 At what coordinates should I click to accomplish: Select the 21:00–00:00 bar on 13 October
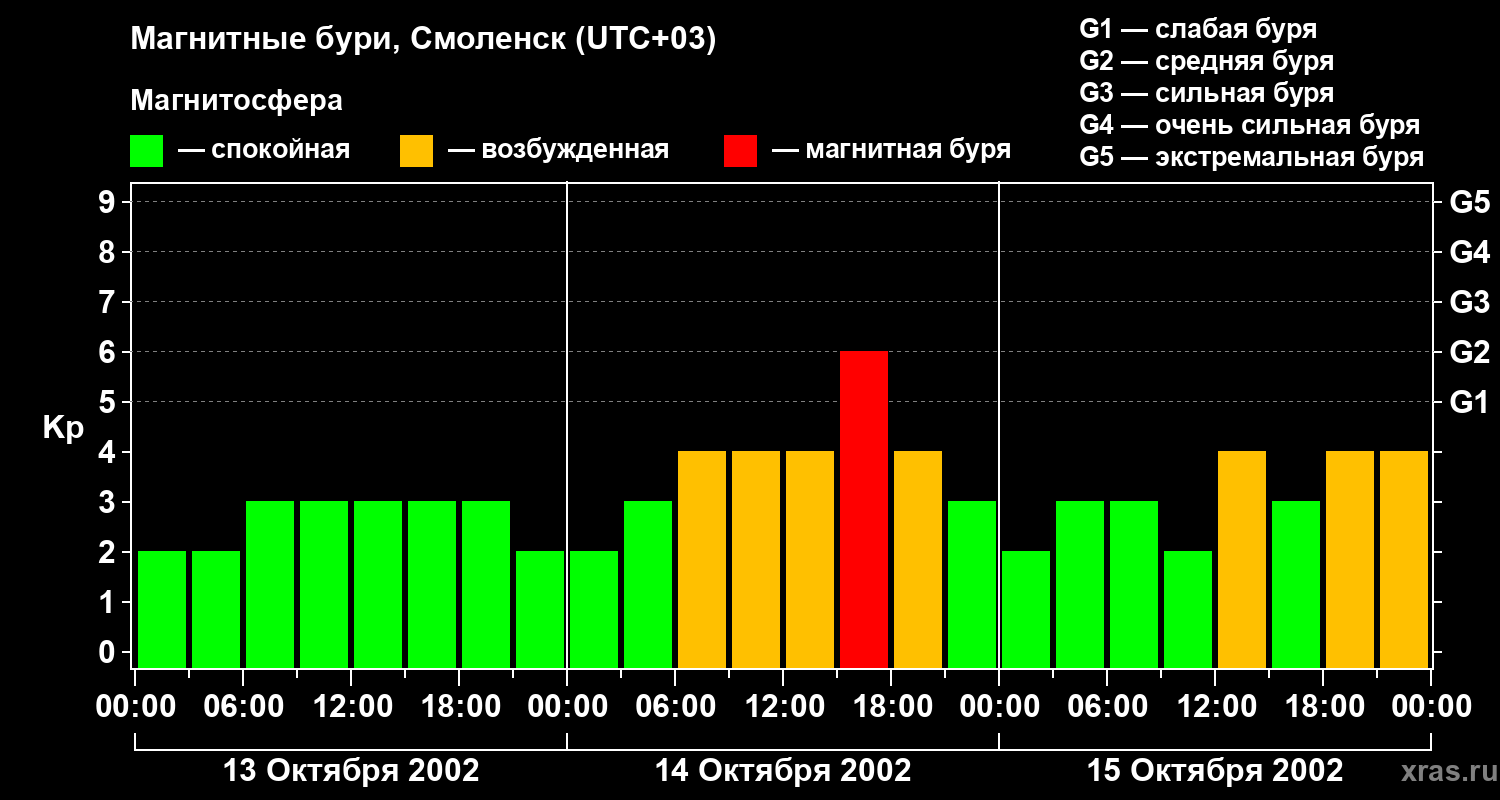tap(540, 609)
